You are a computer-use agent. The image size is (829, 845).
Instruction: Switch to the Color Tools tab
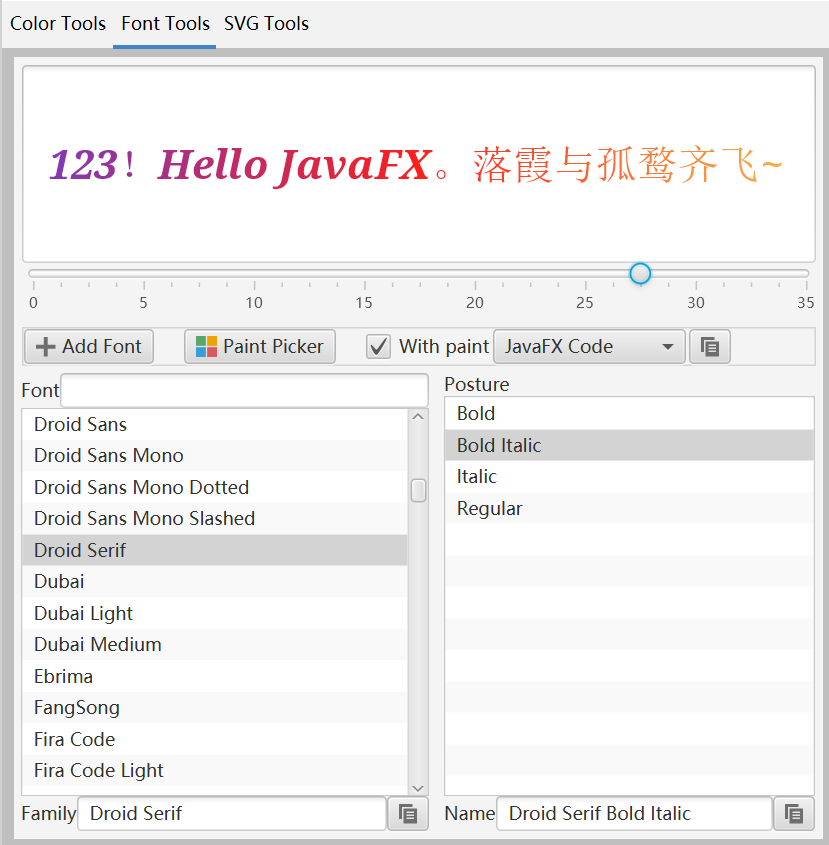pos(58,24)
